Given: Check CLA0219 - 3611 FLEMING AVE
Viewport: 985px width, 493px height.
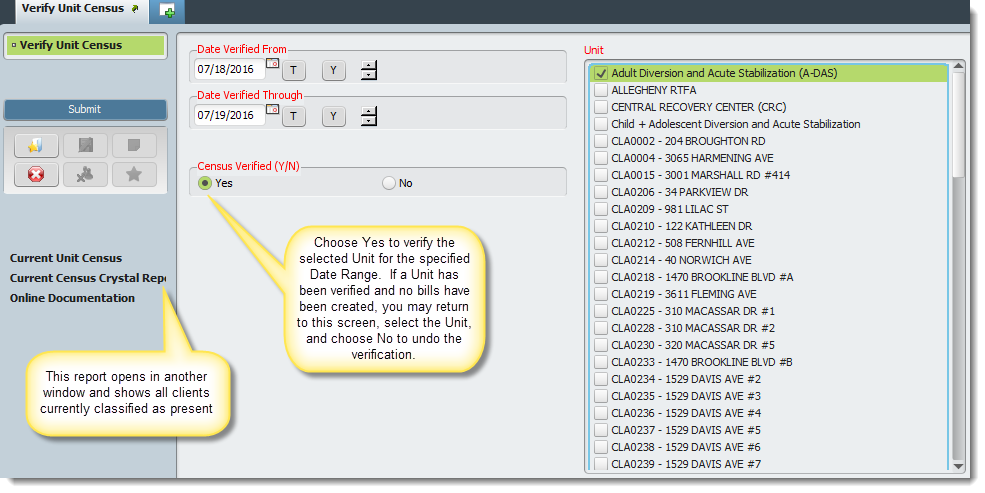Looking at the screenshot, I should point(601,293).
